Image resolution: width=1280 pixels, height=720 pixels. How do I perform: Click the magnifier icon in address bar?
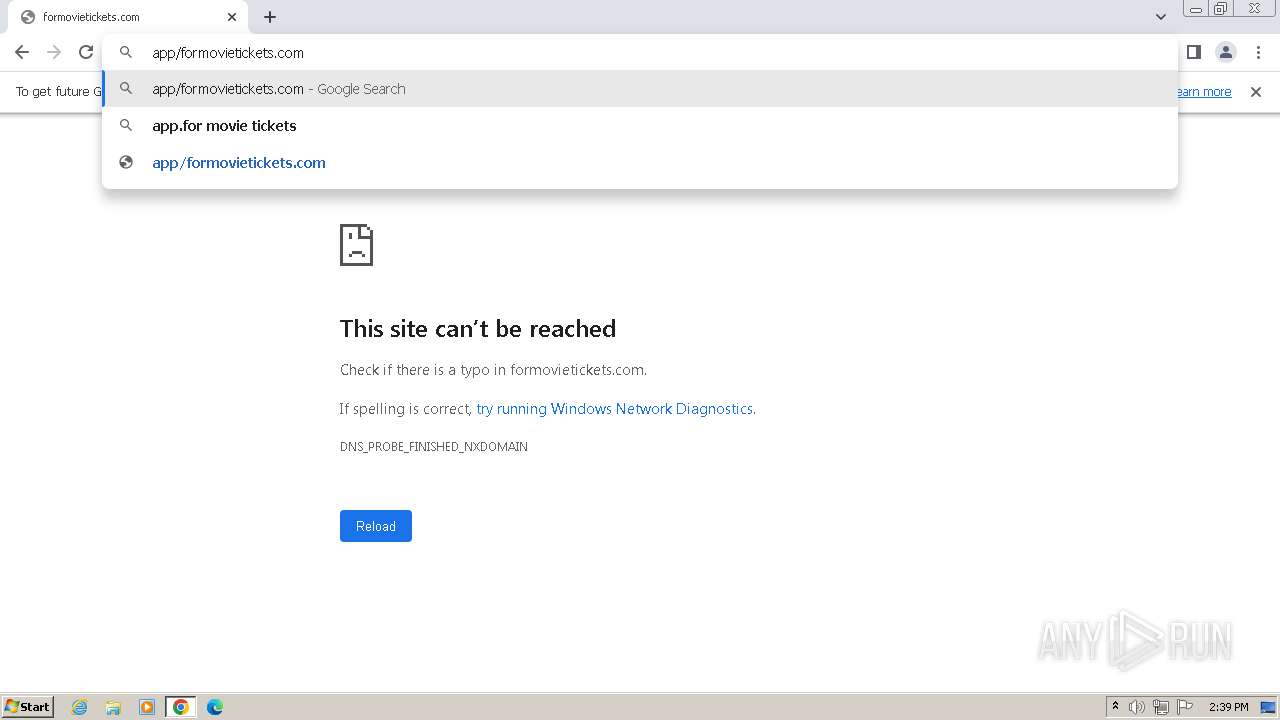[x=126, y=52]
